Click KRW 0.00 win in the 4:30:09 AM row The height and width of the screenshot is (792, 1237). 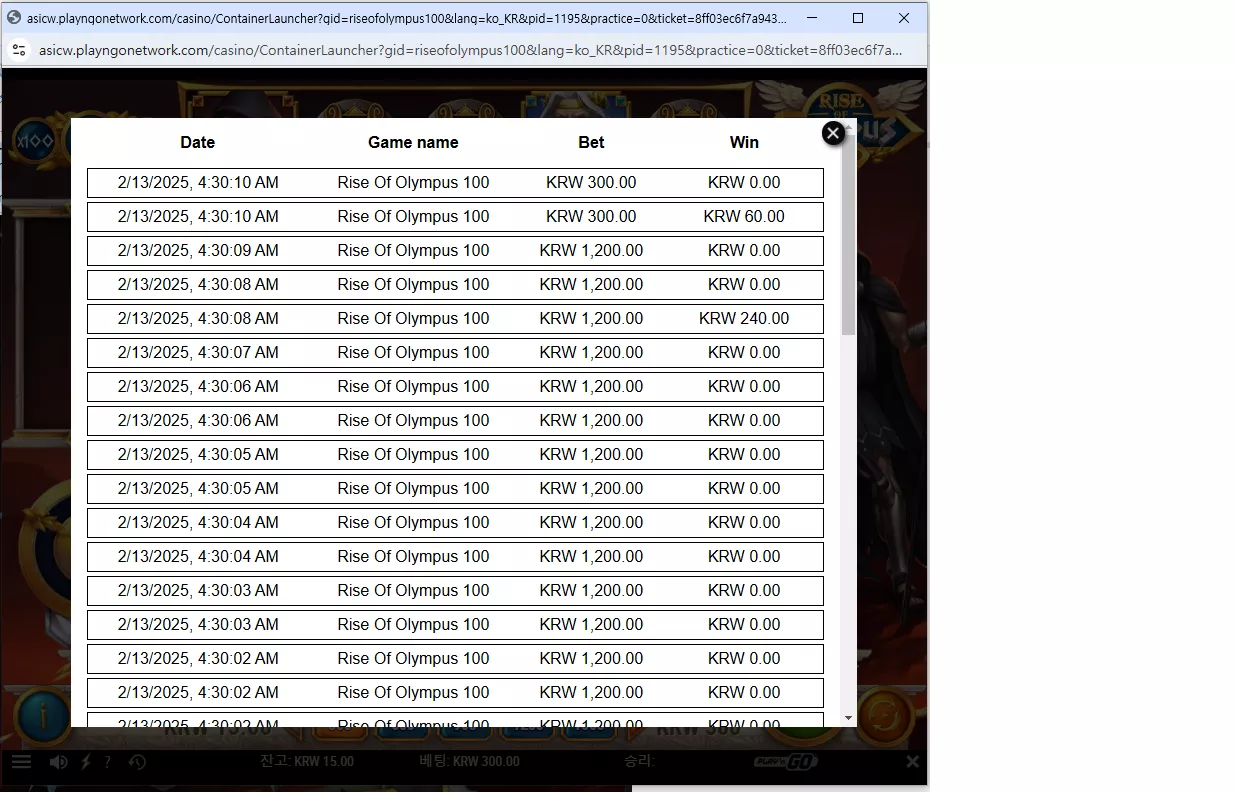tap(744, 250)
